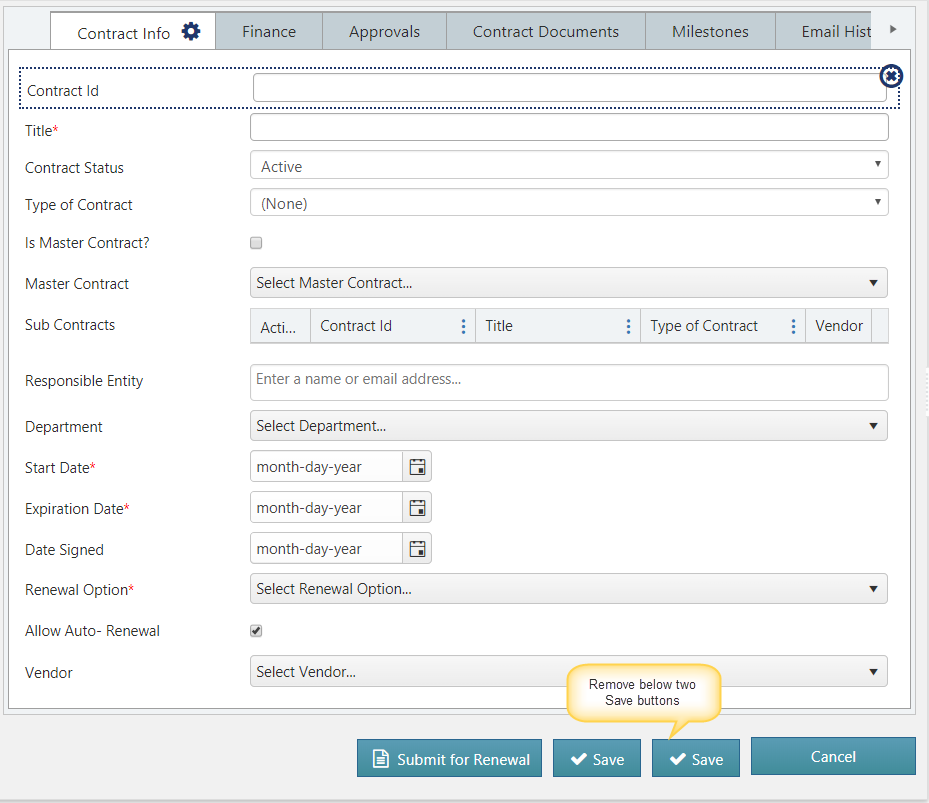This screenshot has height=803, width=929.
Task: Open the Select Vendor dropdown
Action: click(x=568, y=672)
